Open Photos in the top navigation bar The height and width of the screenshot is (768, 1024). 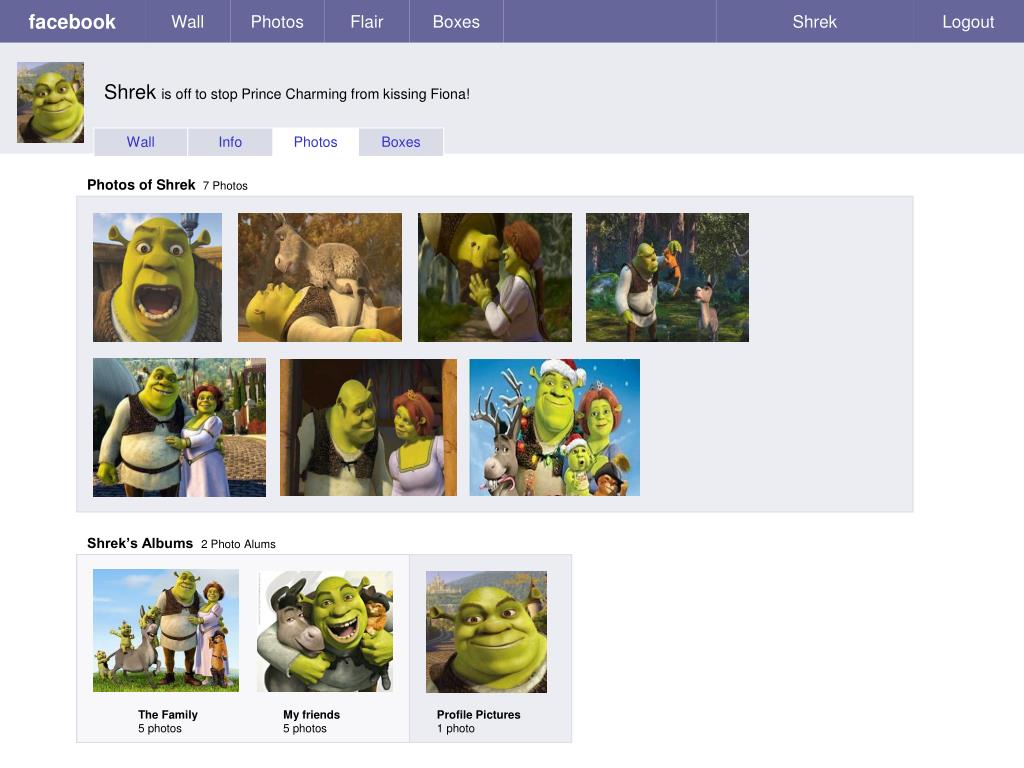277,22
